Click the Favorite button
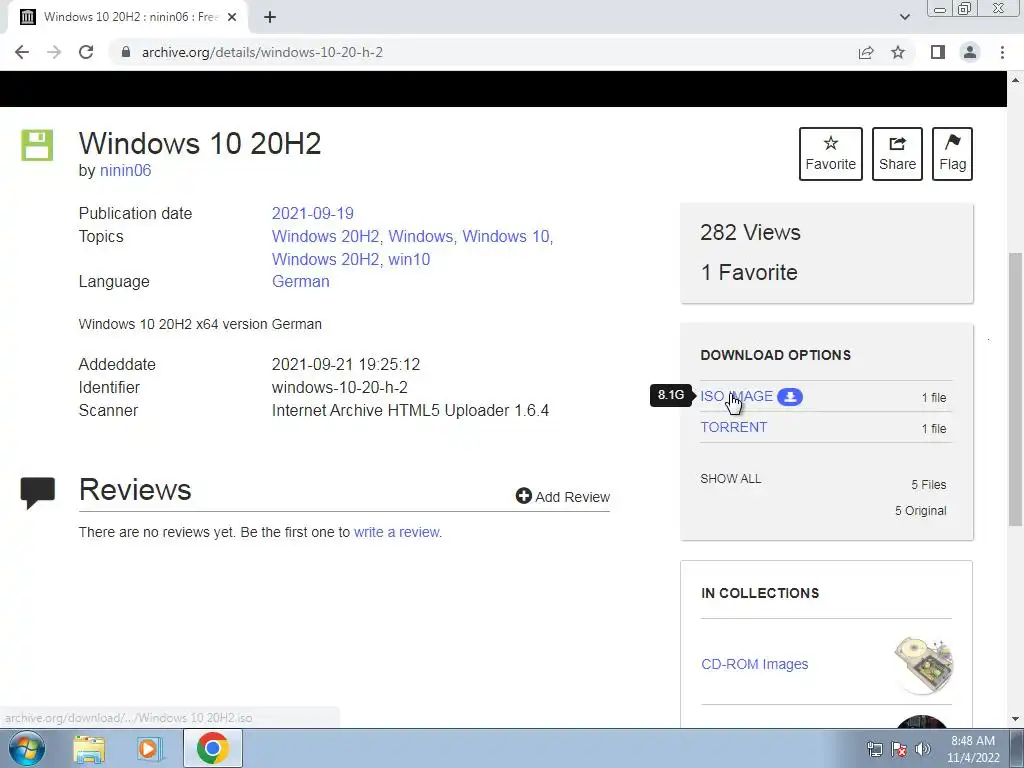Viewport: 1024px width, 768px height. point(831,153)
